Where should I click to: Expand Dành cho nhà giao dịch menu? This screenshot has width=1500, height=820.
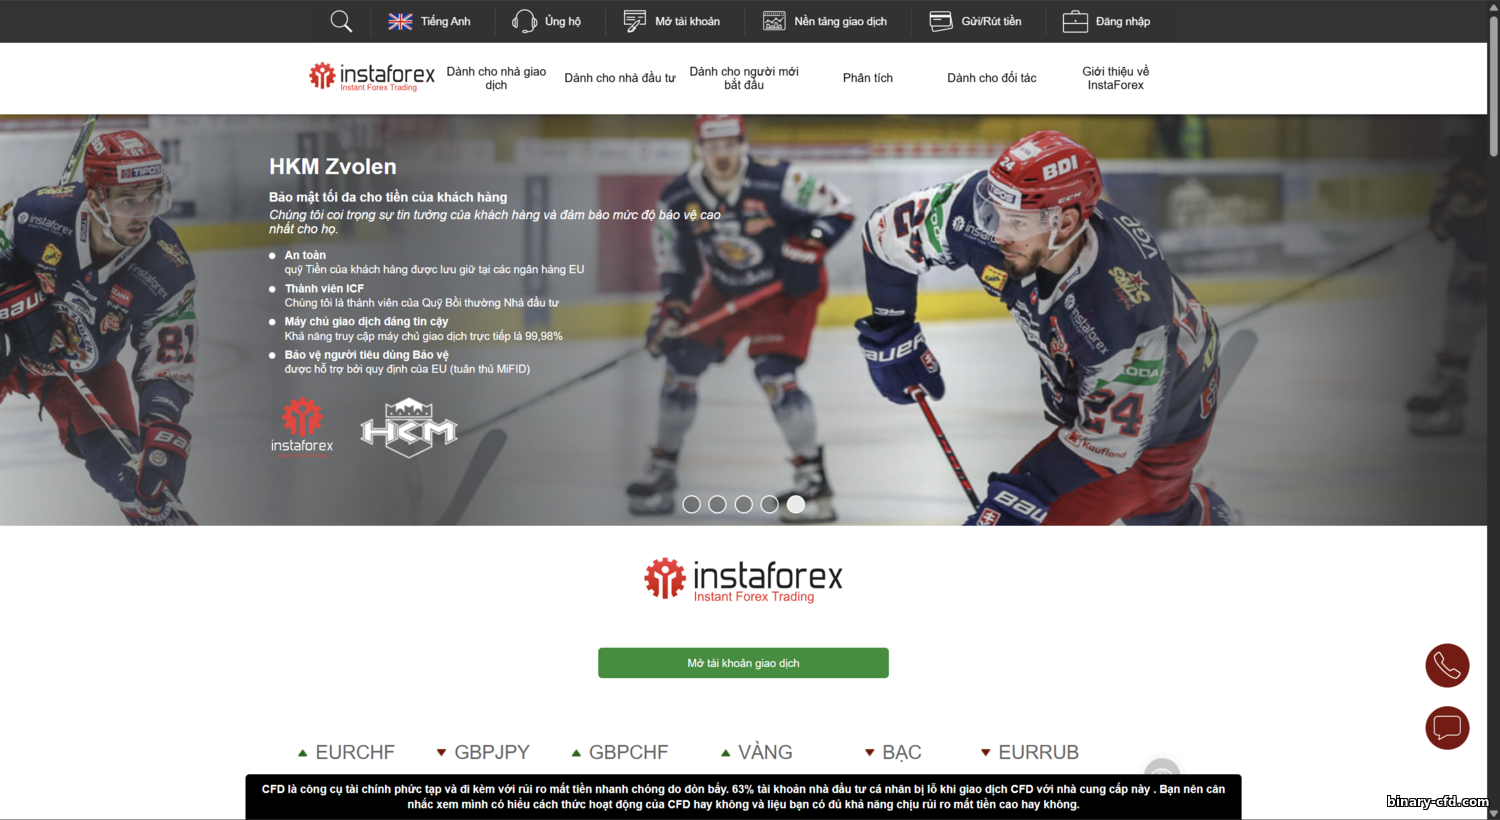coord(496,78)
